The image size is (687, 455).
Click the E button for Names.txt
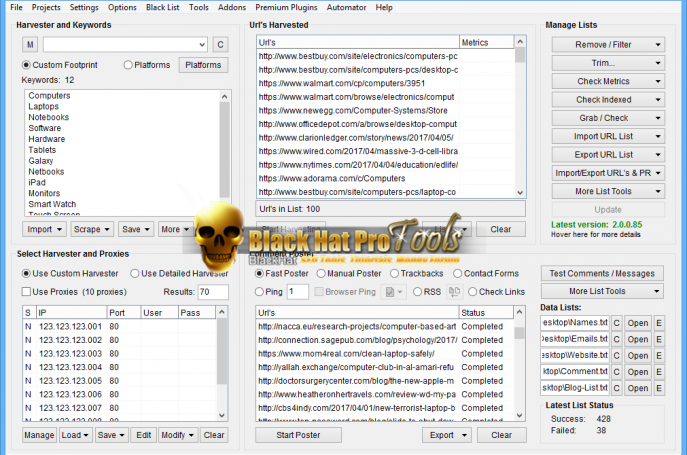659,323
